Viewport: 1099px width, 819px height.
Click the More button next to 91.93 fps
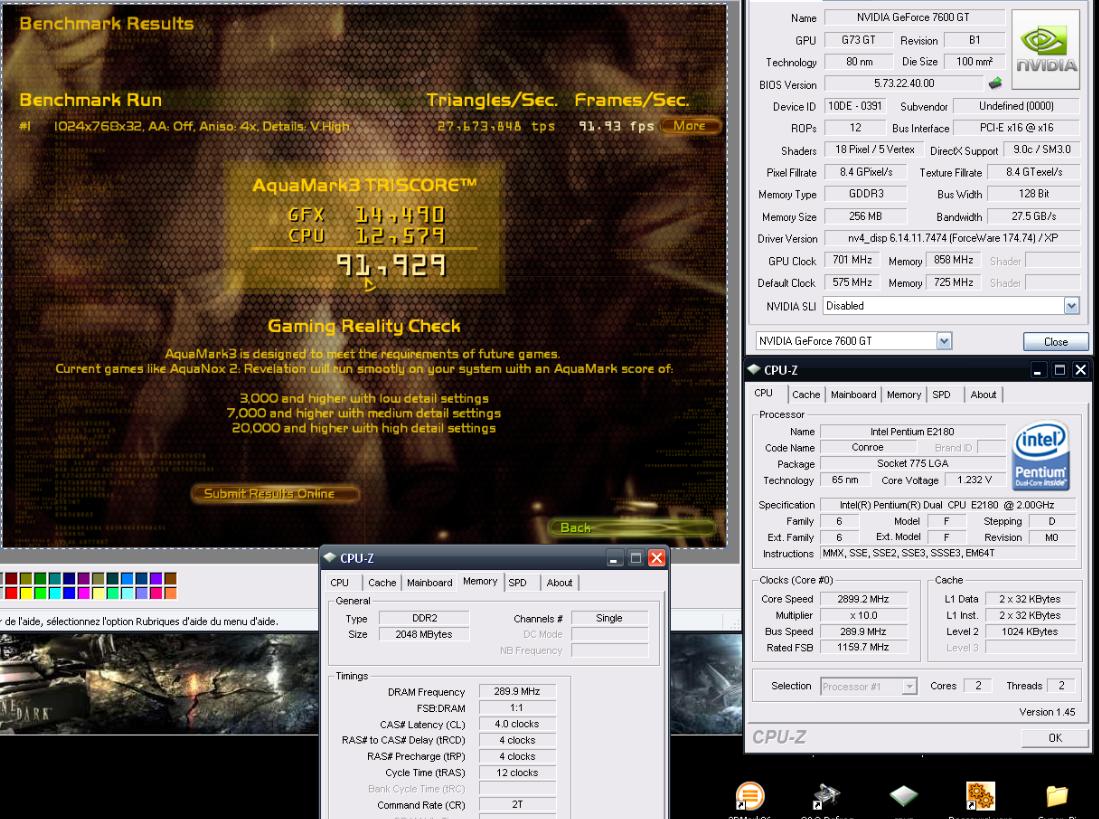(690, 125)
